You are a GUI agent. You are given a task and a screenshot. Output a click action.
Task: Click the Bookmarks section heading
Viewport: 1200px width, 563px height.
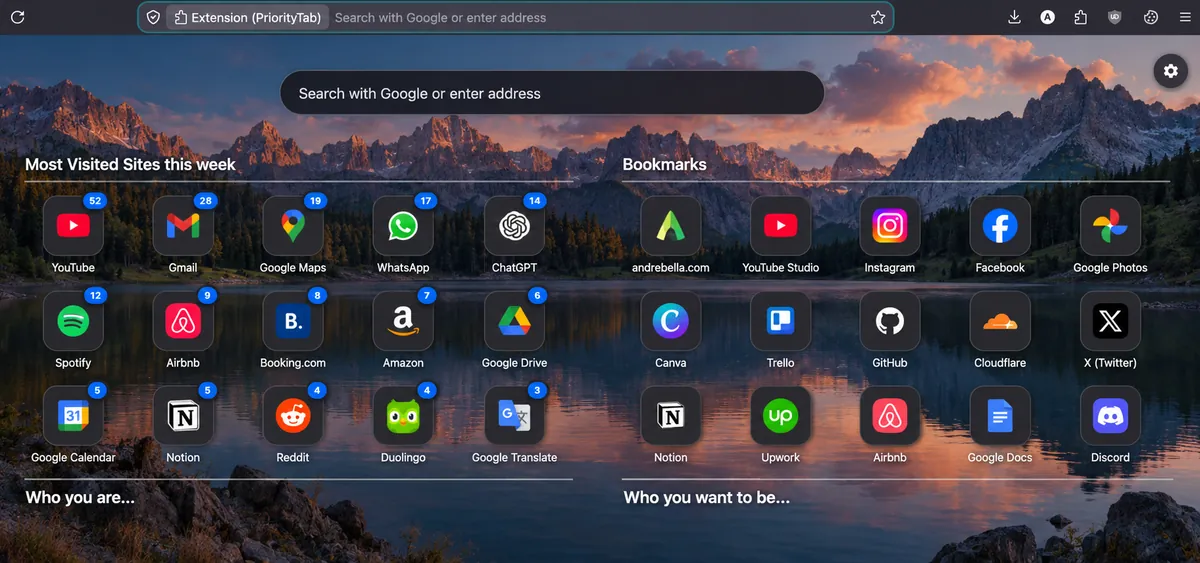point(664,164)
